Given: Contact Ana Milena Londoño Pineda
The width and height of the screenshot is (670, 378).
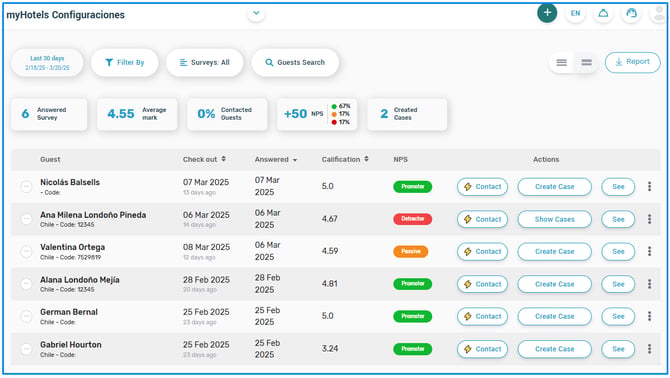Looking at the screenshot, I should pos(482,219).
